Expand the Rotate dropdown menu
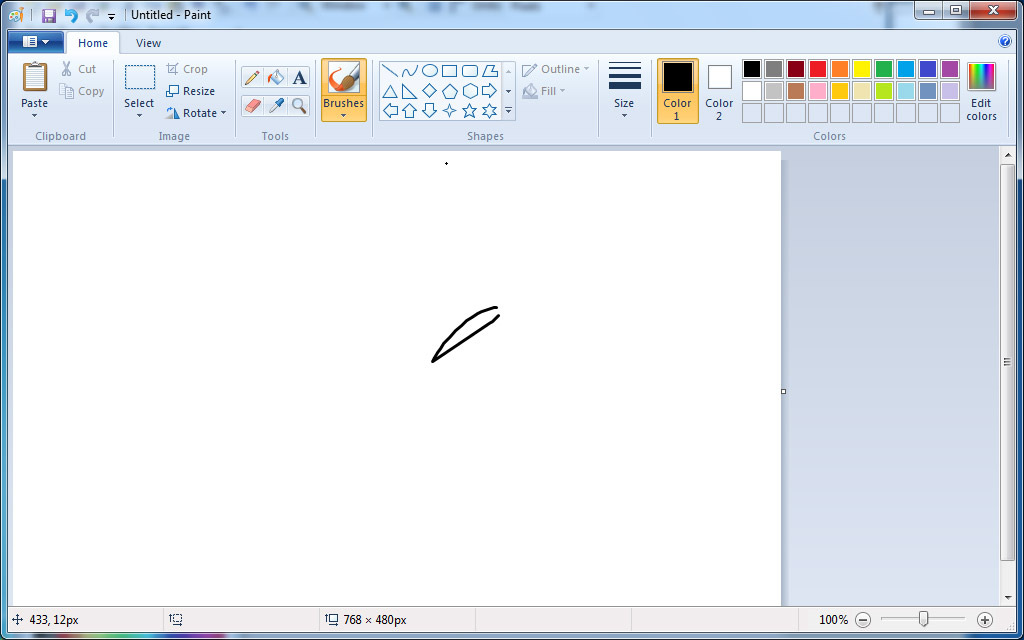1024x640 pixels. coord(223,113)
